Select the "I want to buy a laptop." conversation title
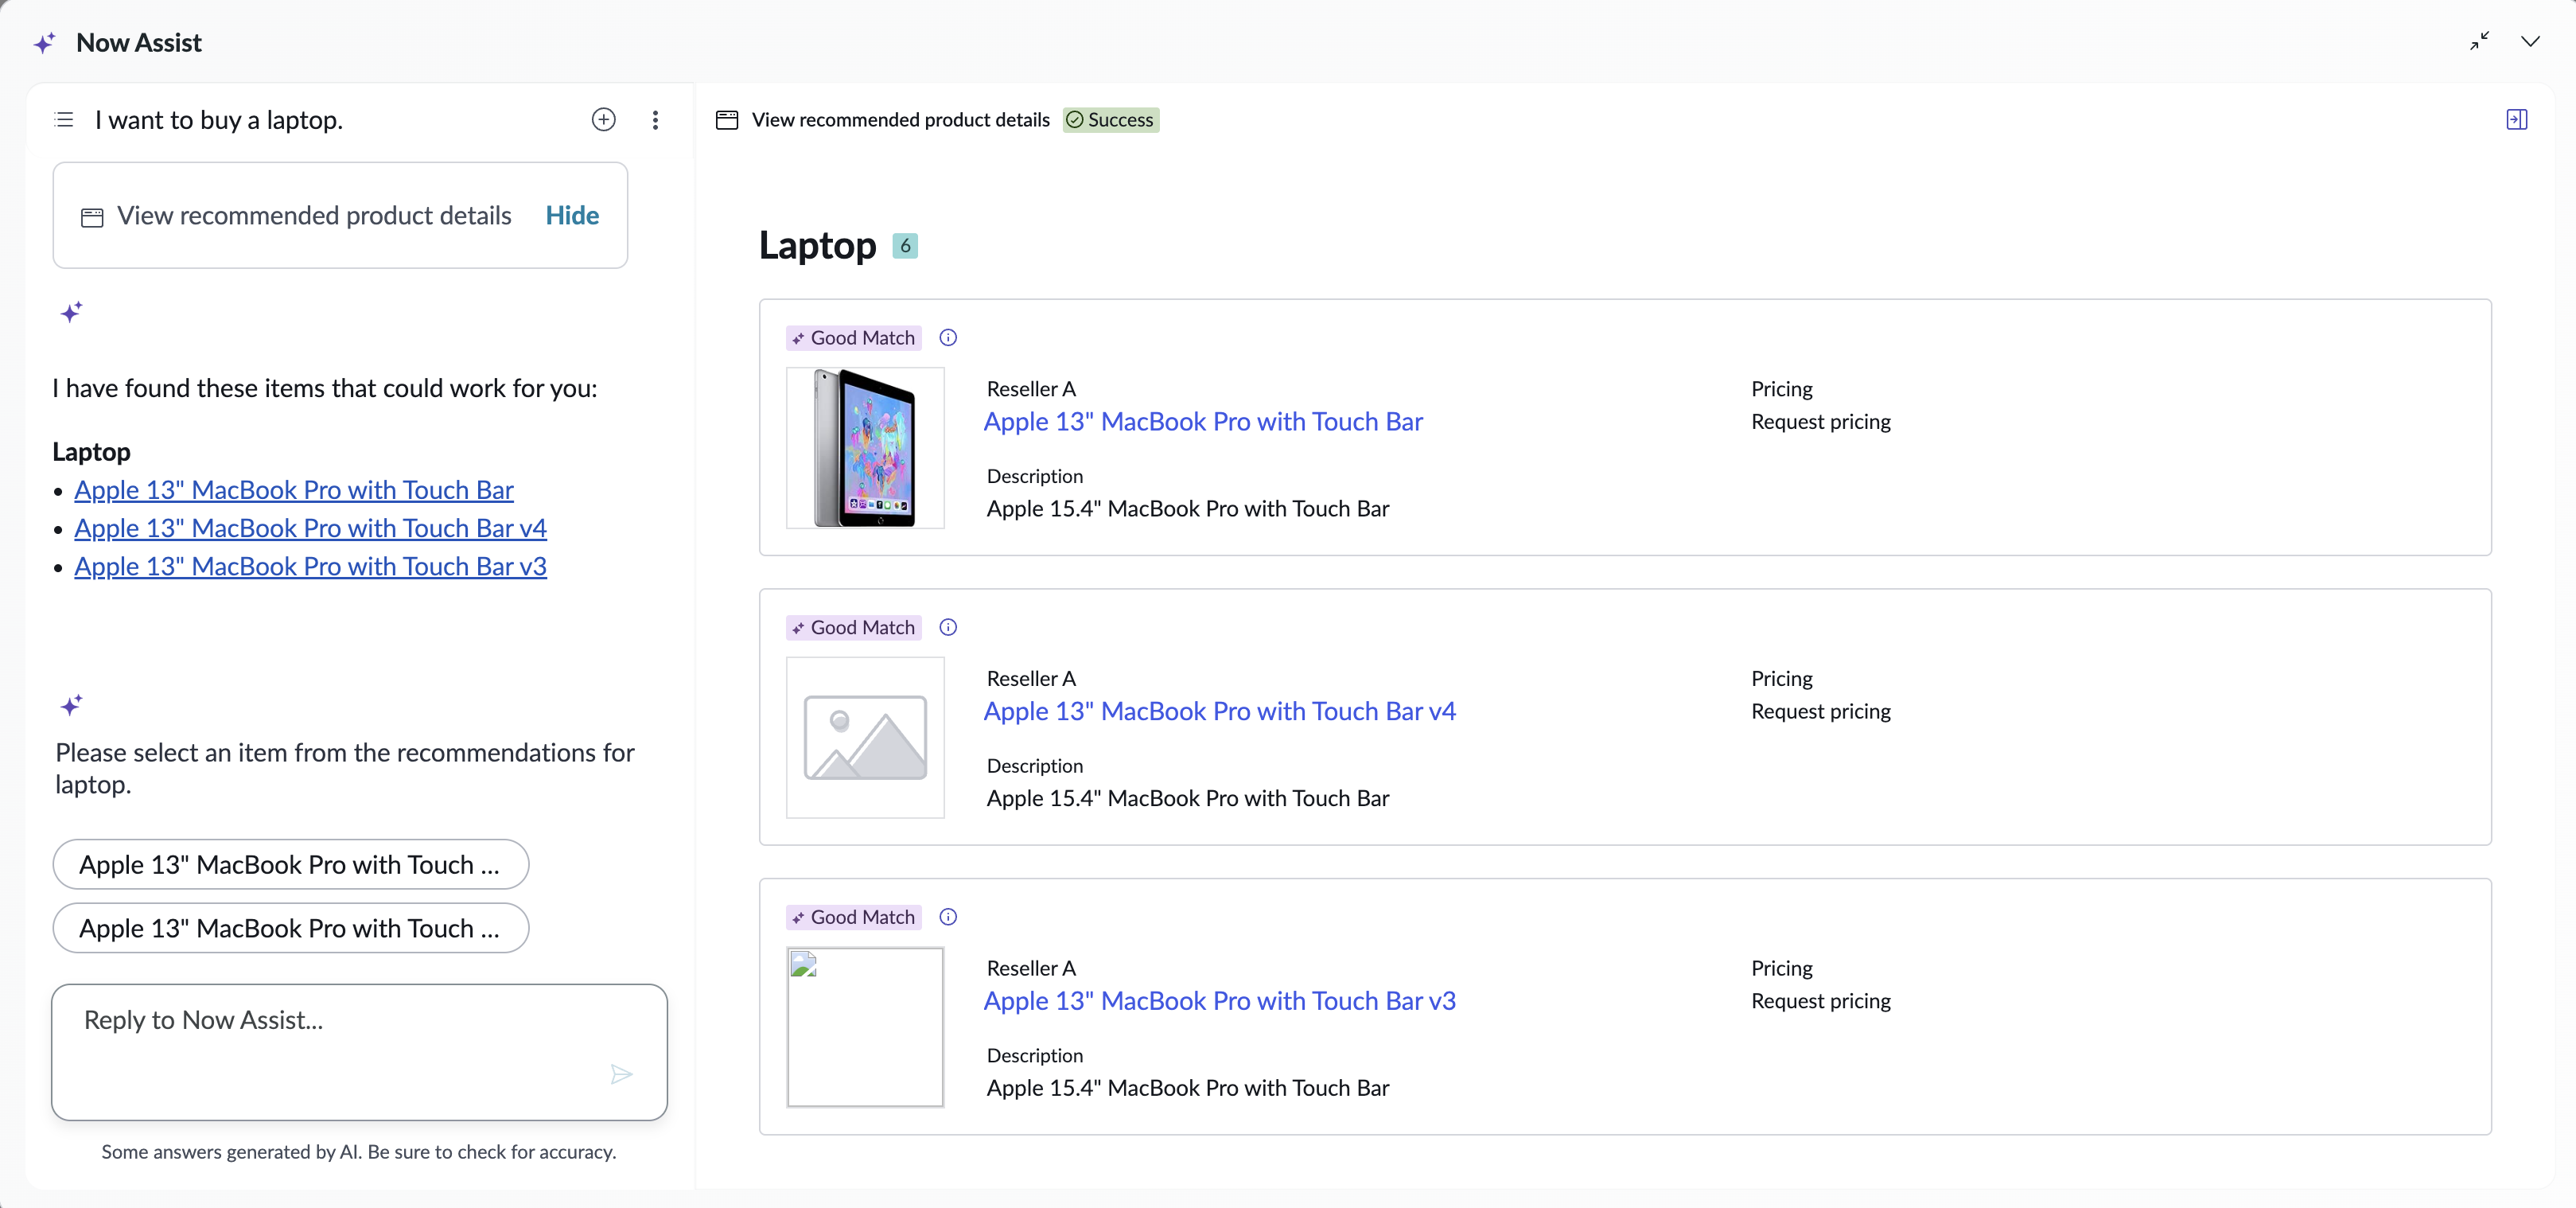Viewport: 2576px width, 1208px height. 219,121
